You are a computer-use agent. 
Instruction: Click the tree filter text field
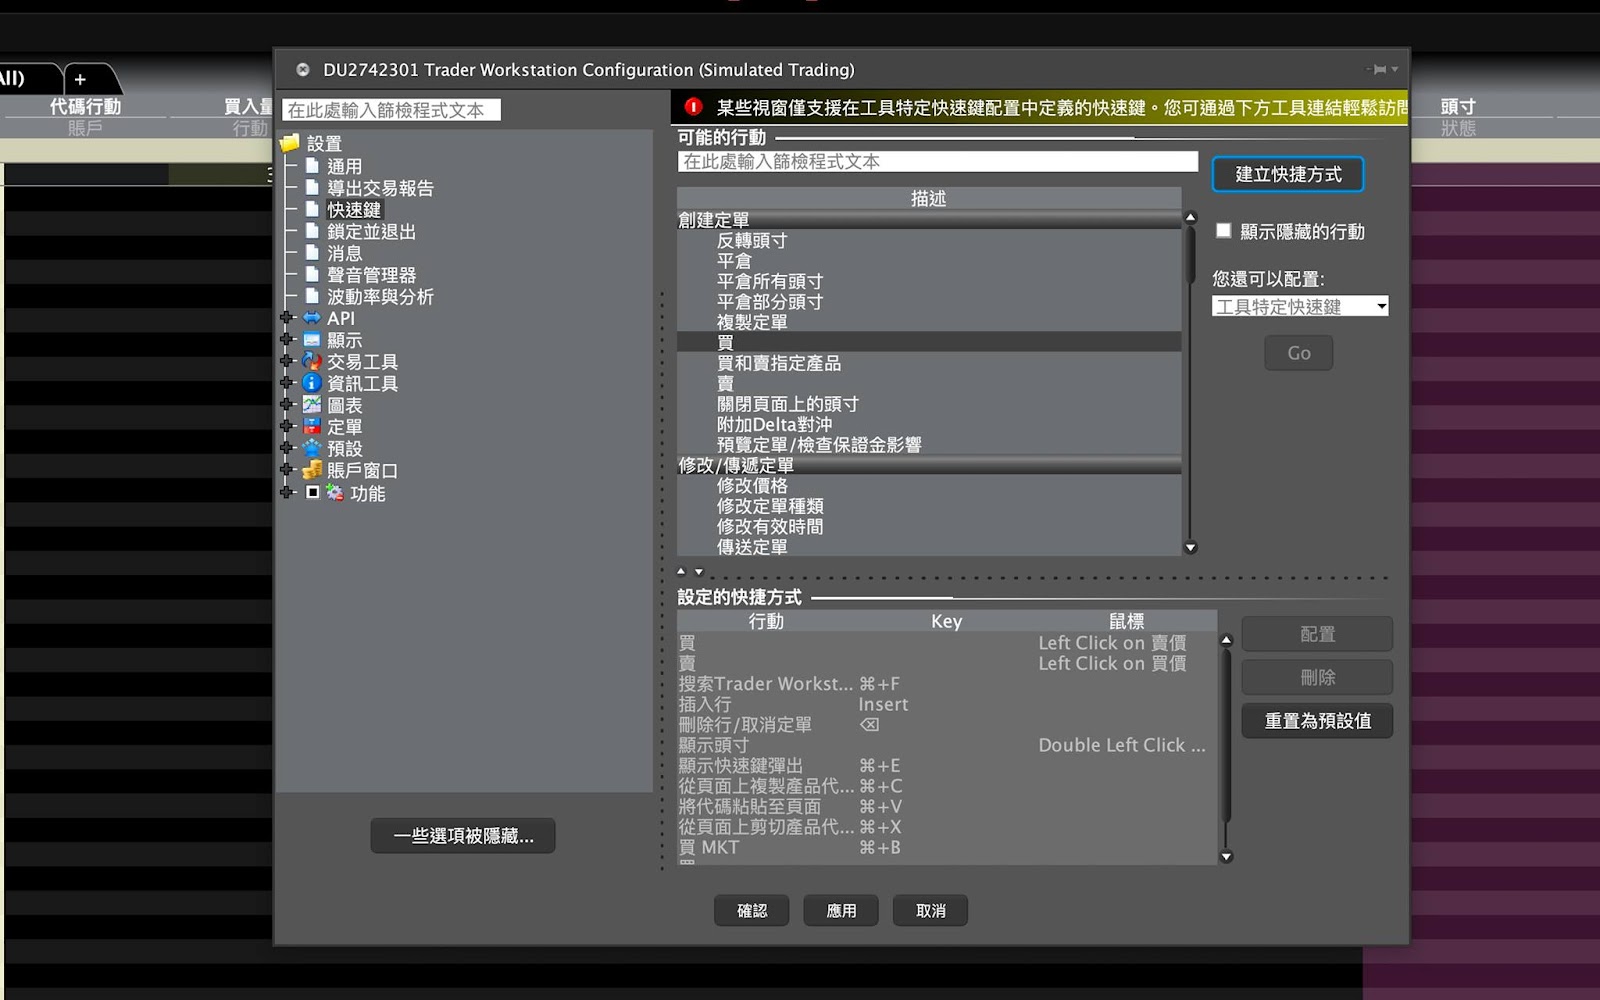[391, 110]
